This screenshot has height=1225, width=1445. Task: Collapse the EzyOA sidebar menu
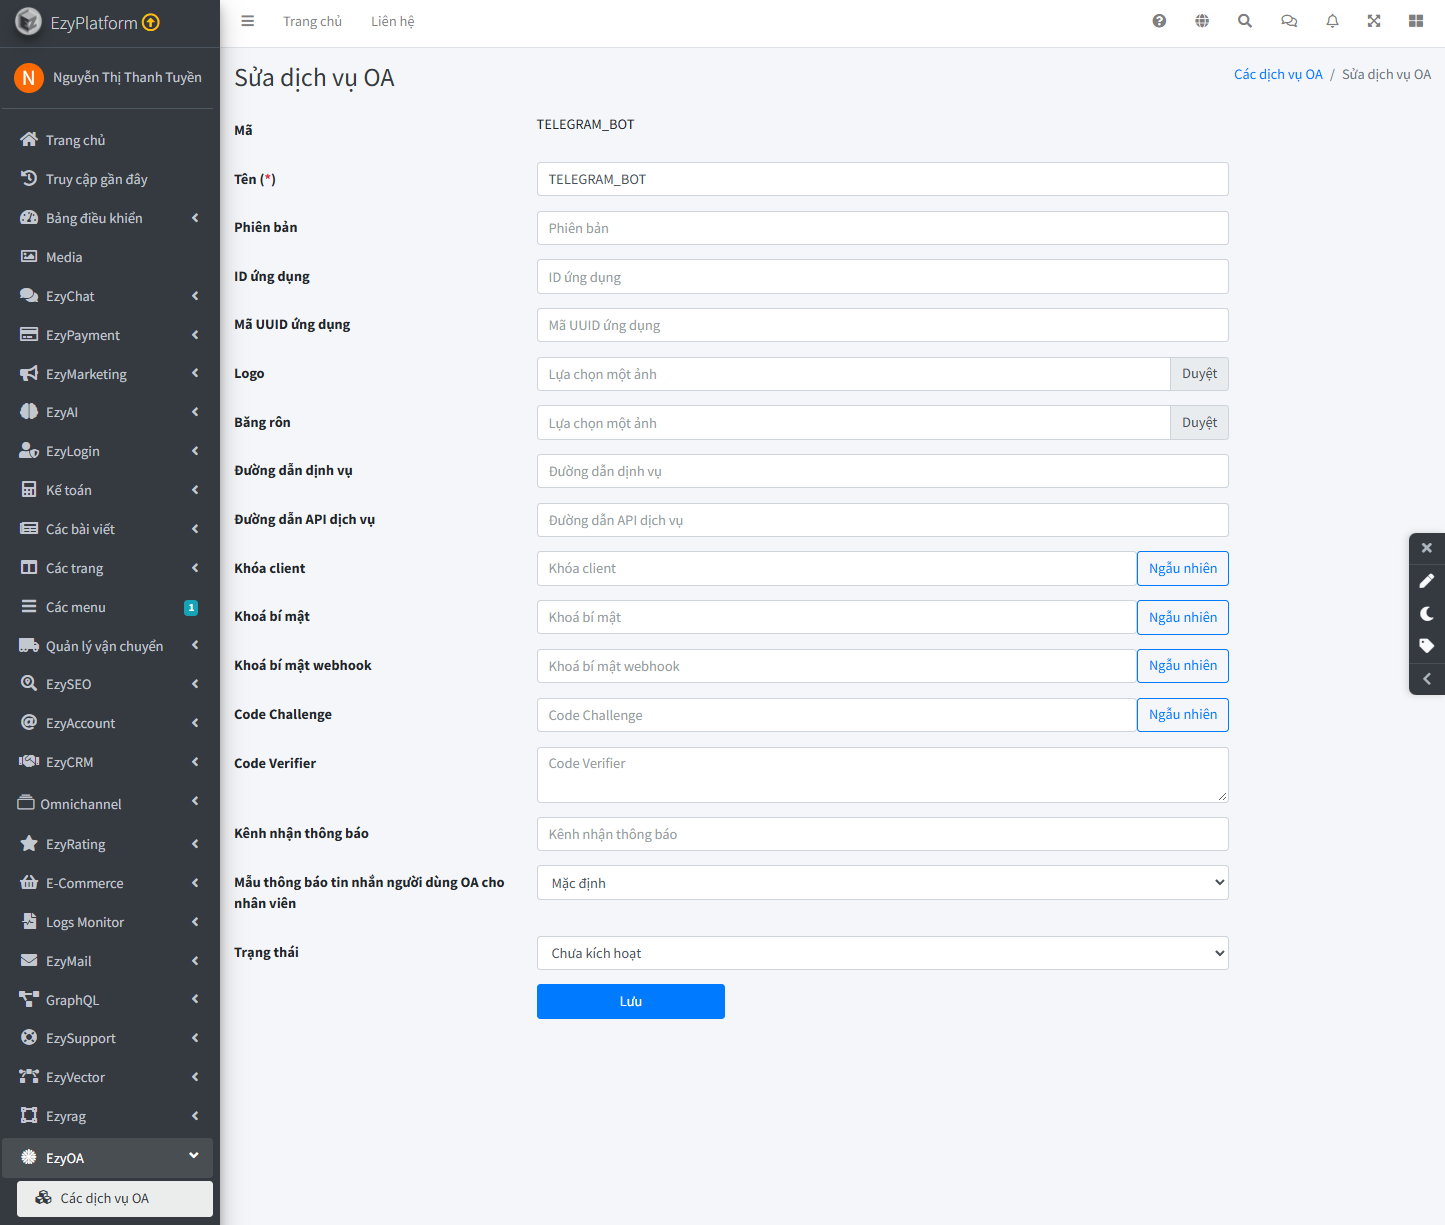[x=108, y=1158]
